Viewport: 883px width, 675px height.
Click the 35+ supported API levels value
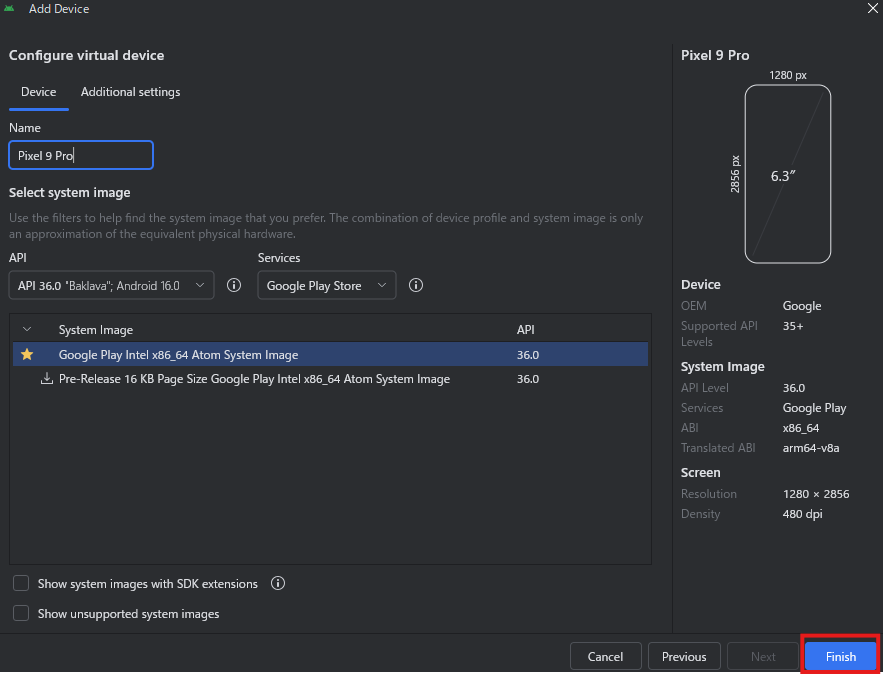(793, 326)
